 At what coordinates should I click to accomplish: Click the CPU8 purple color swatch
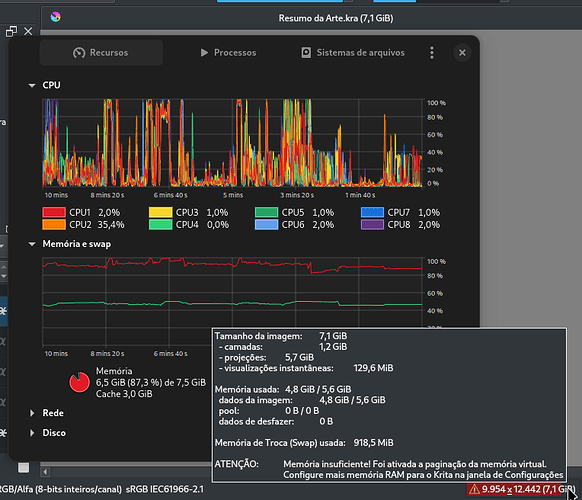[x=372, y=225]
